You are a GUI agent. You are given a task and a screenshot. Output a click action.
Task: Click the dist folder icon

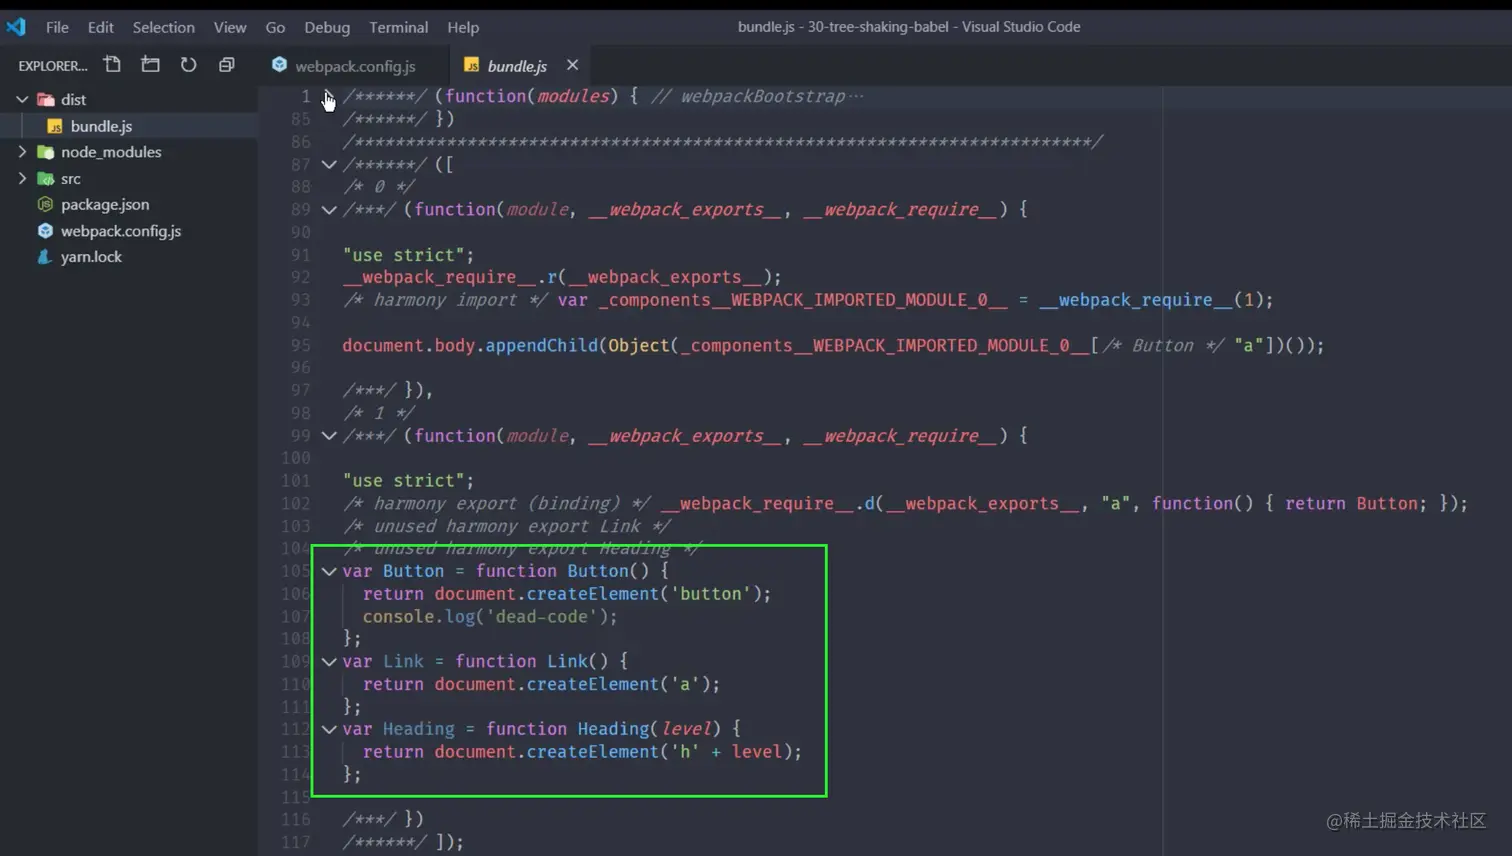(45, 99)
